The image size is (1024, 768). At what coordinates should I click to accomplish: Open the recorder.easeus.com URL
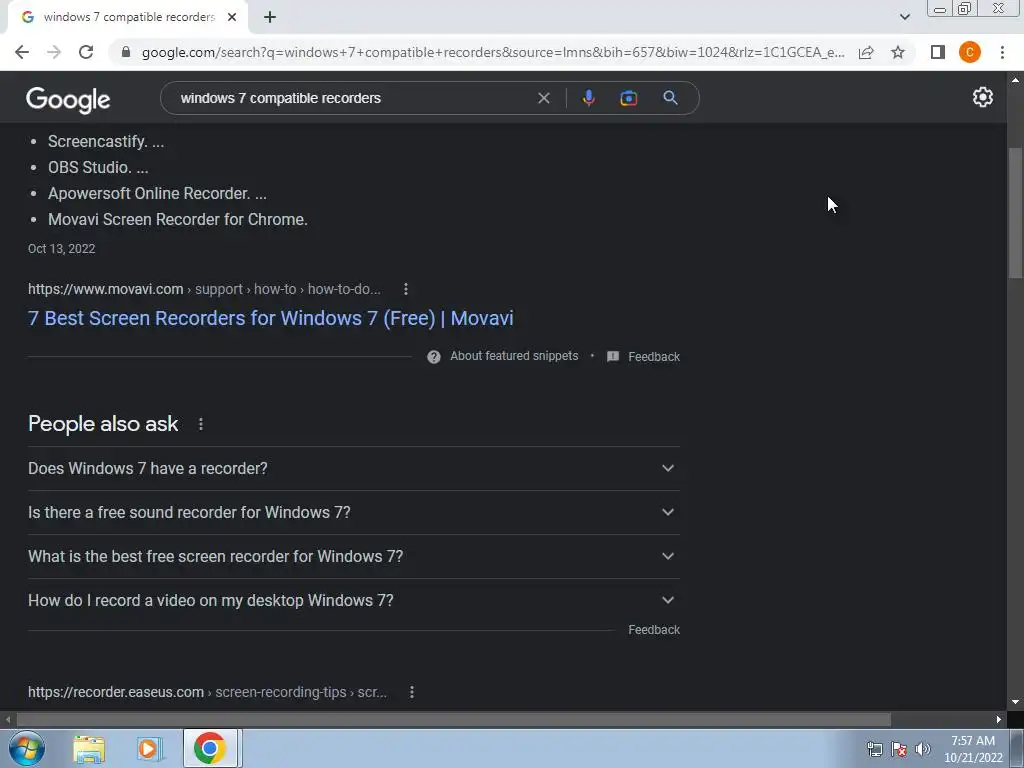207,692
